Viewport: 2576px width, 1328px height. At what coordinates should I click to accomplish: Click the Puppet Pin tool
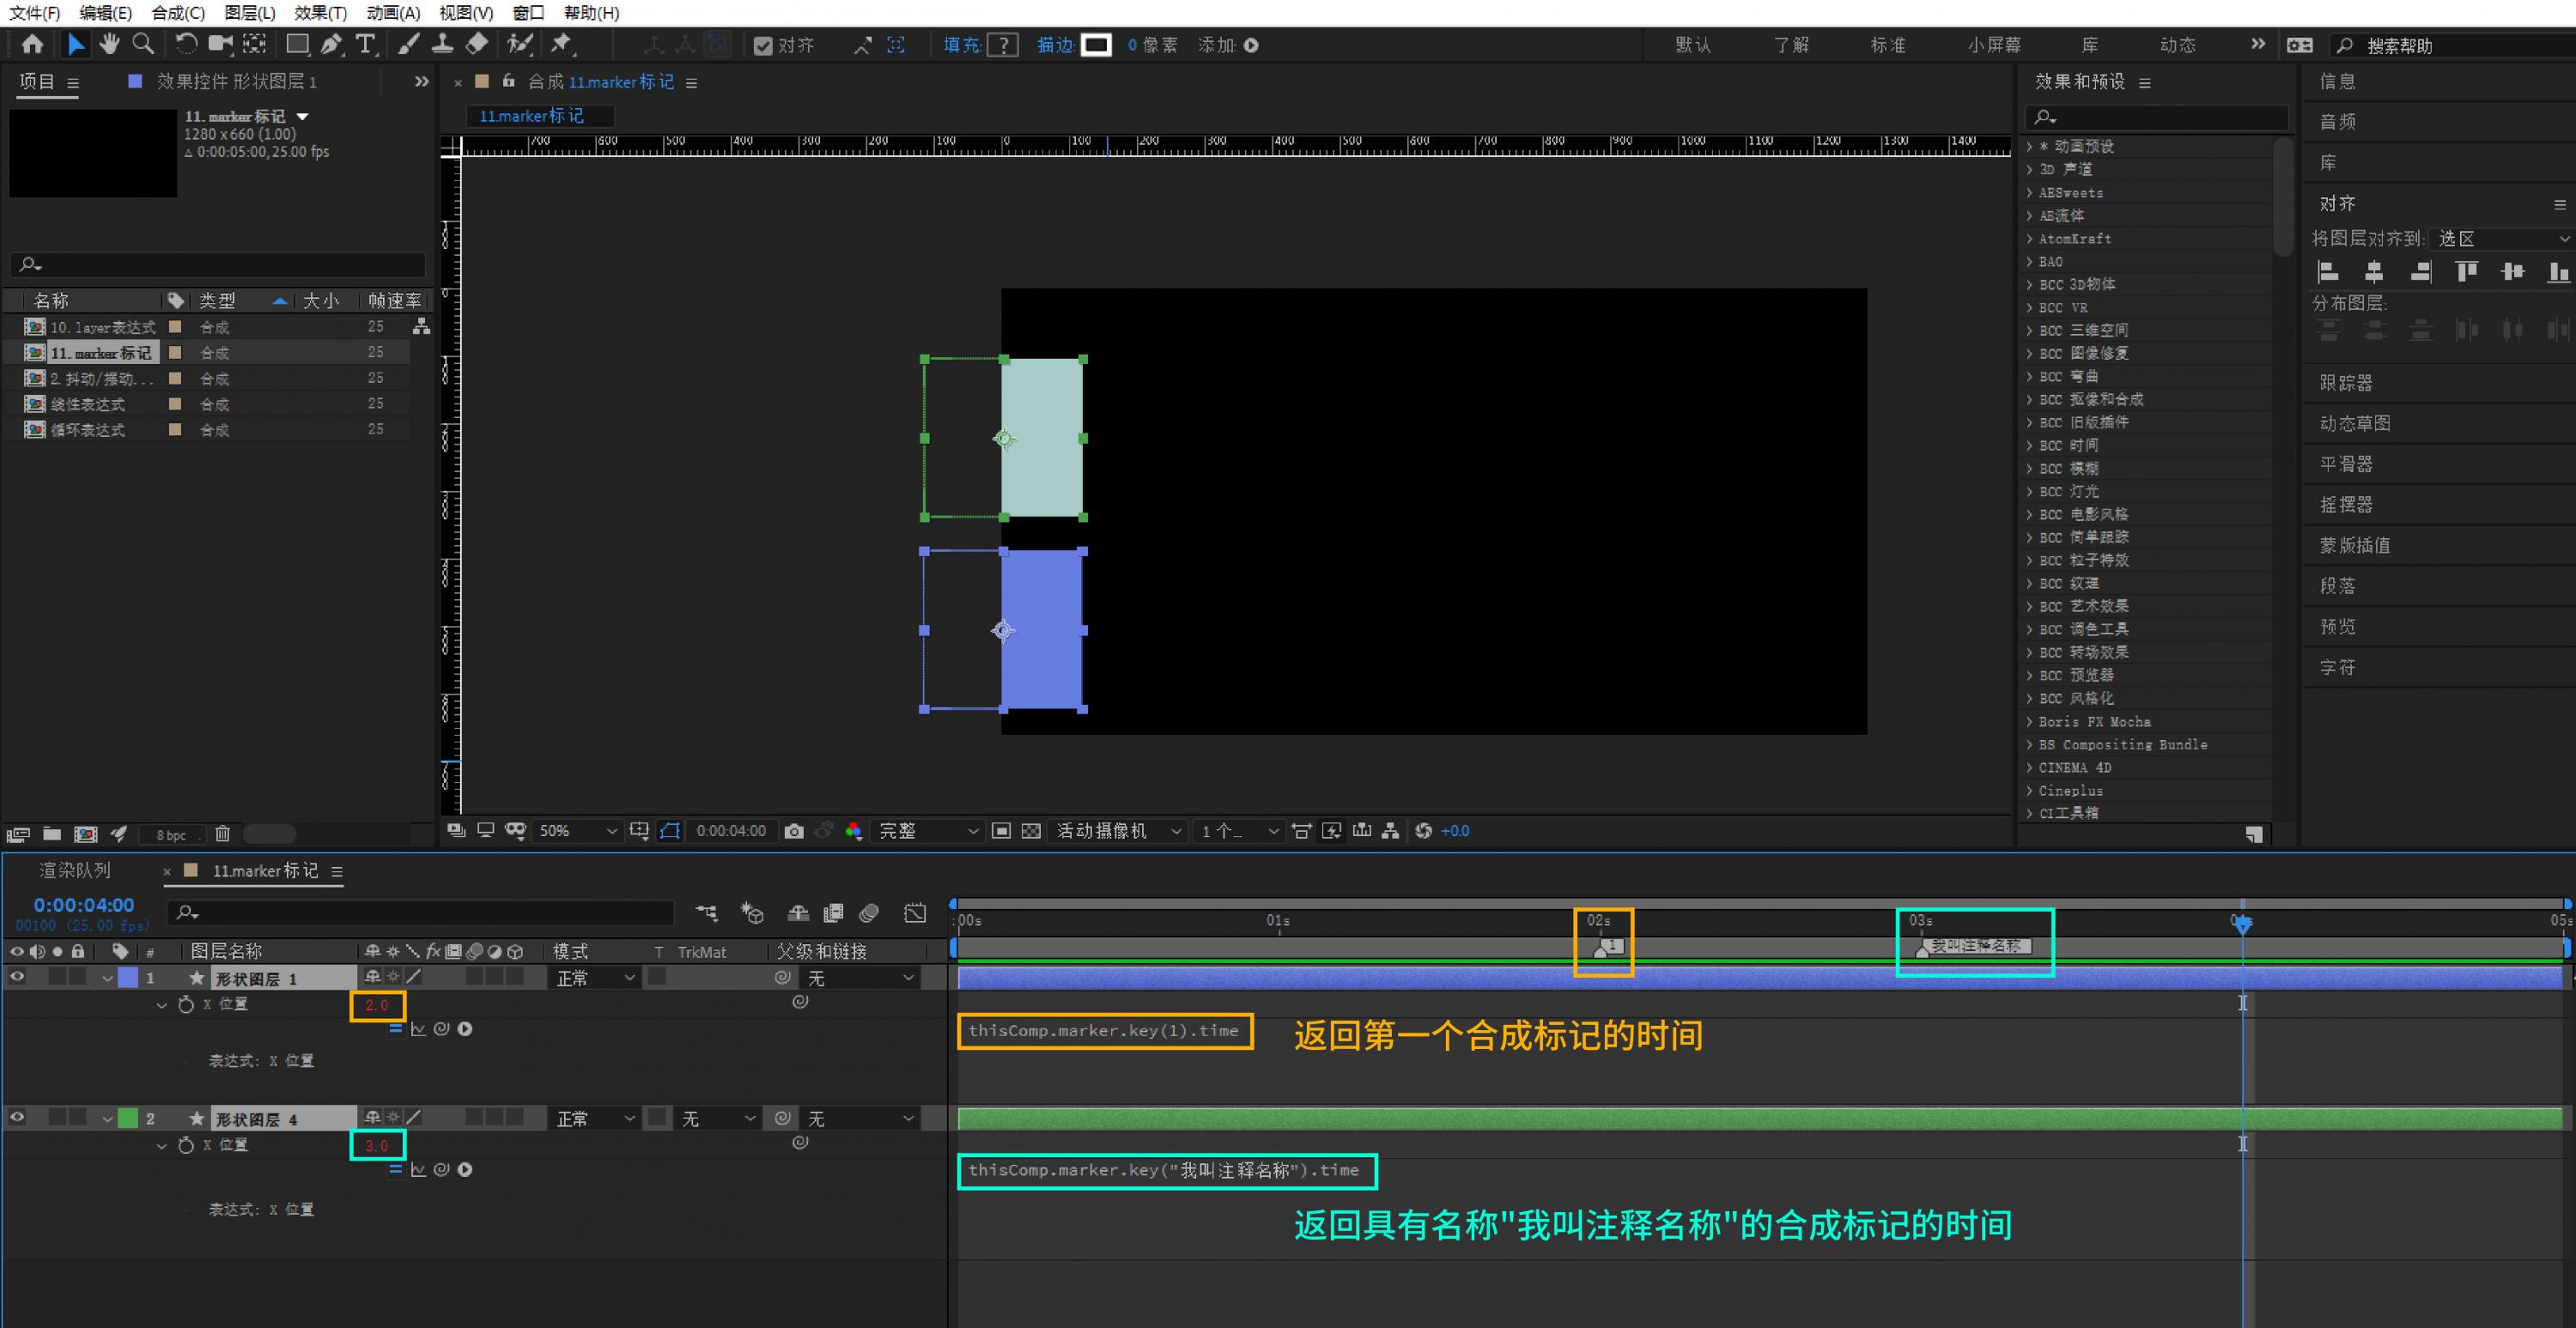(x=561, y=44)
